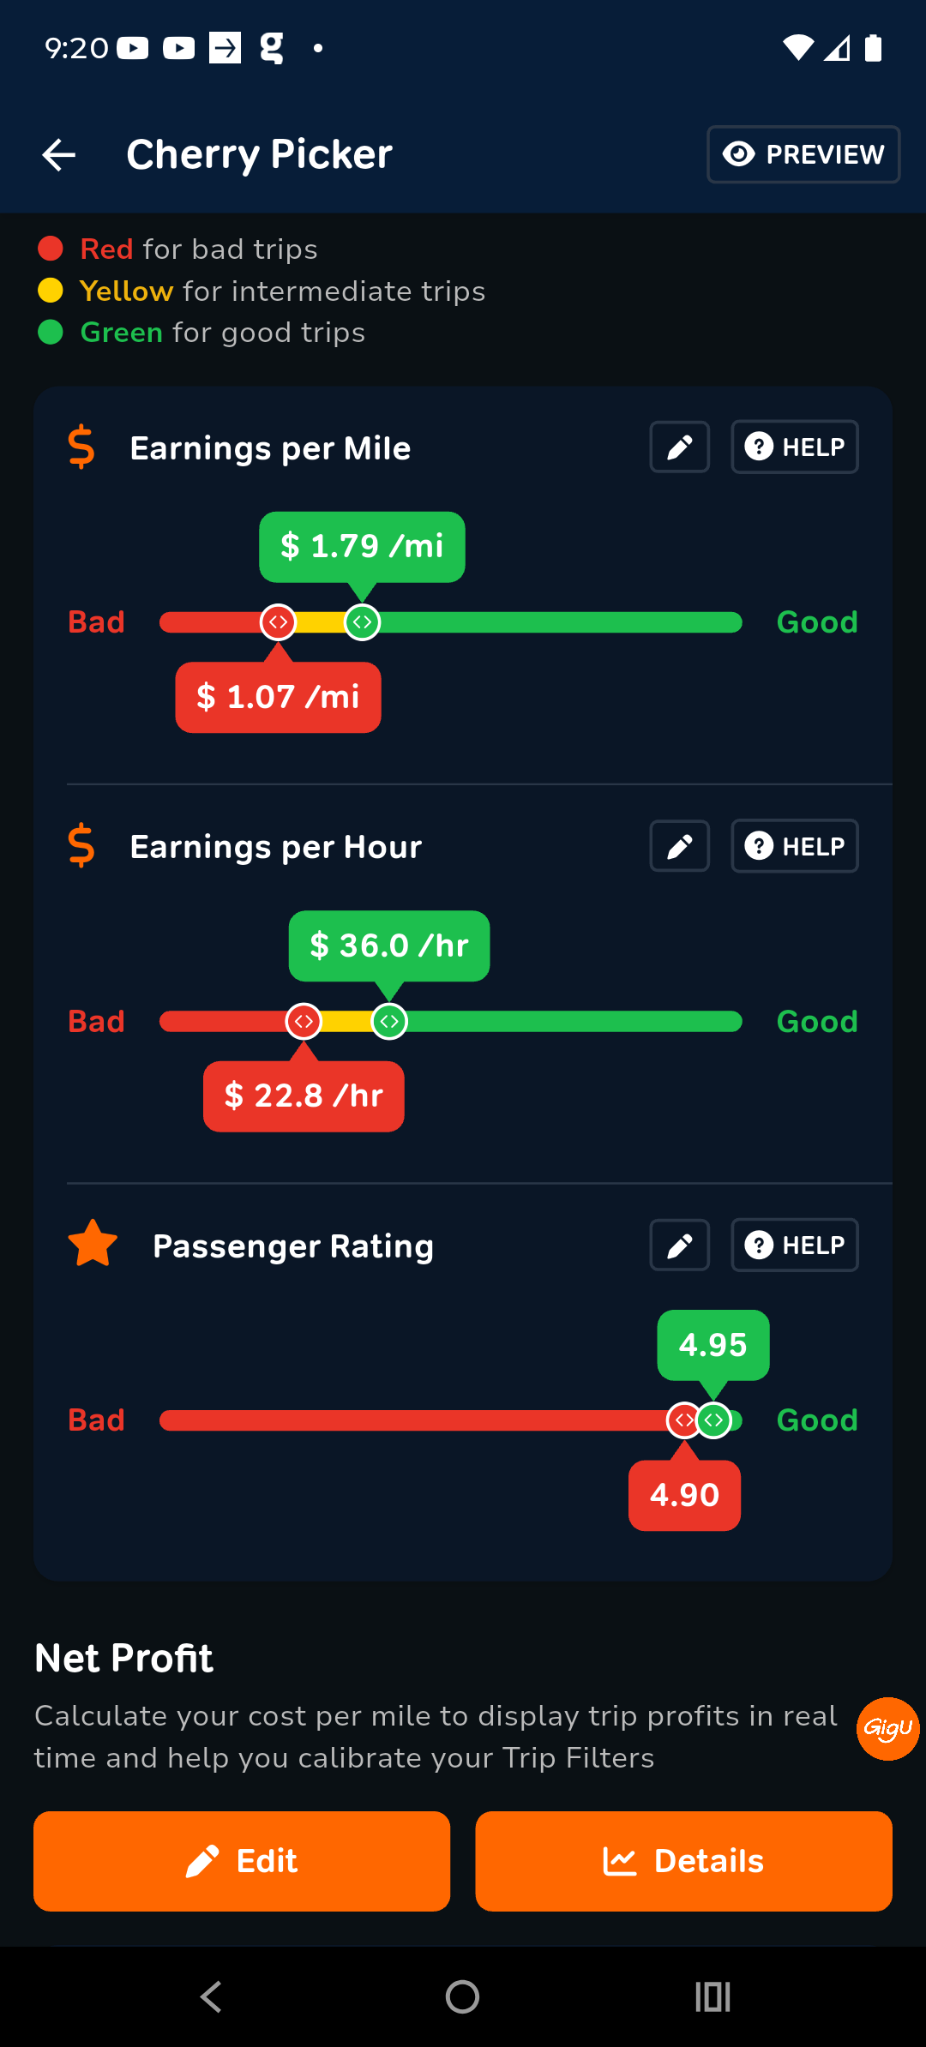Tap the back arrow beside Cherry Picker
This screenshot has width=926, height=2047.
coord(59,155)
